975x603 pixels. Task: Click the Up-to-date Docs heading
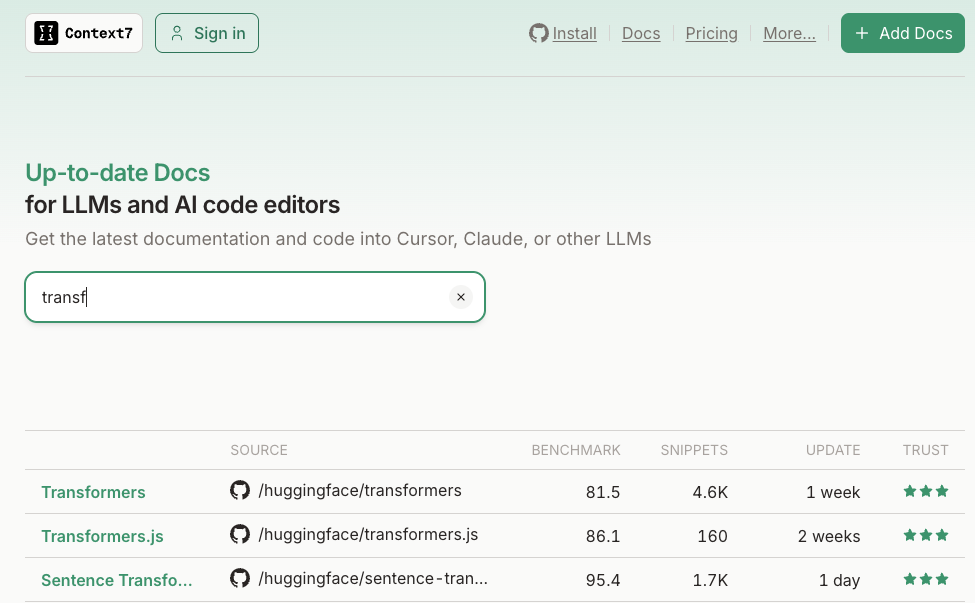click(x=118, y=173)
